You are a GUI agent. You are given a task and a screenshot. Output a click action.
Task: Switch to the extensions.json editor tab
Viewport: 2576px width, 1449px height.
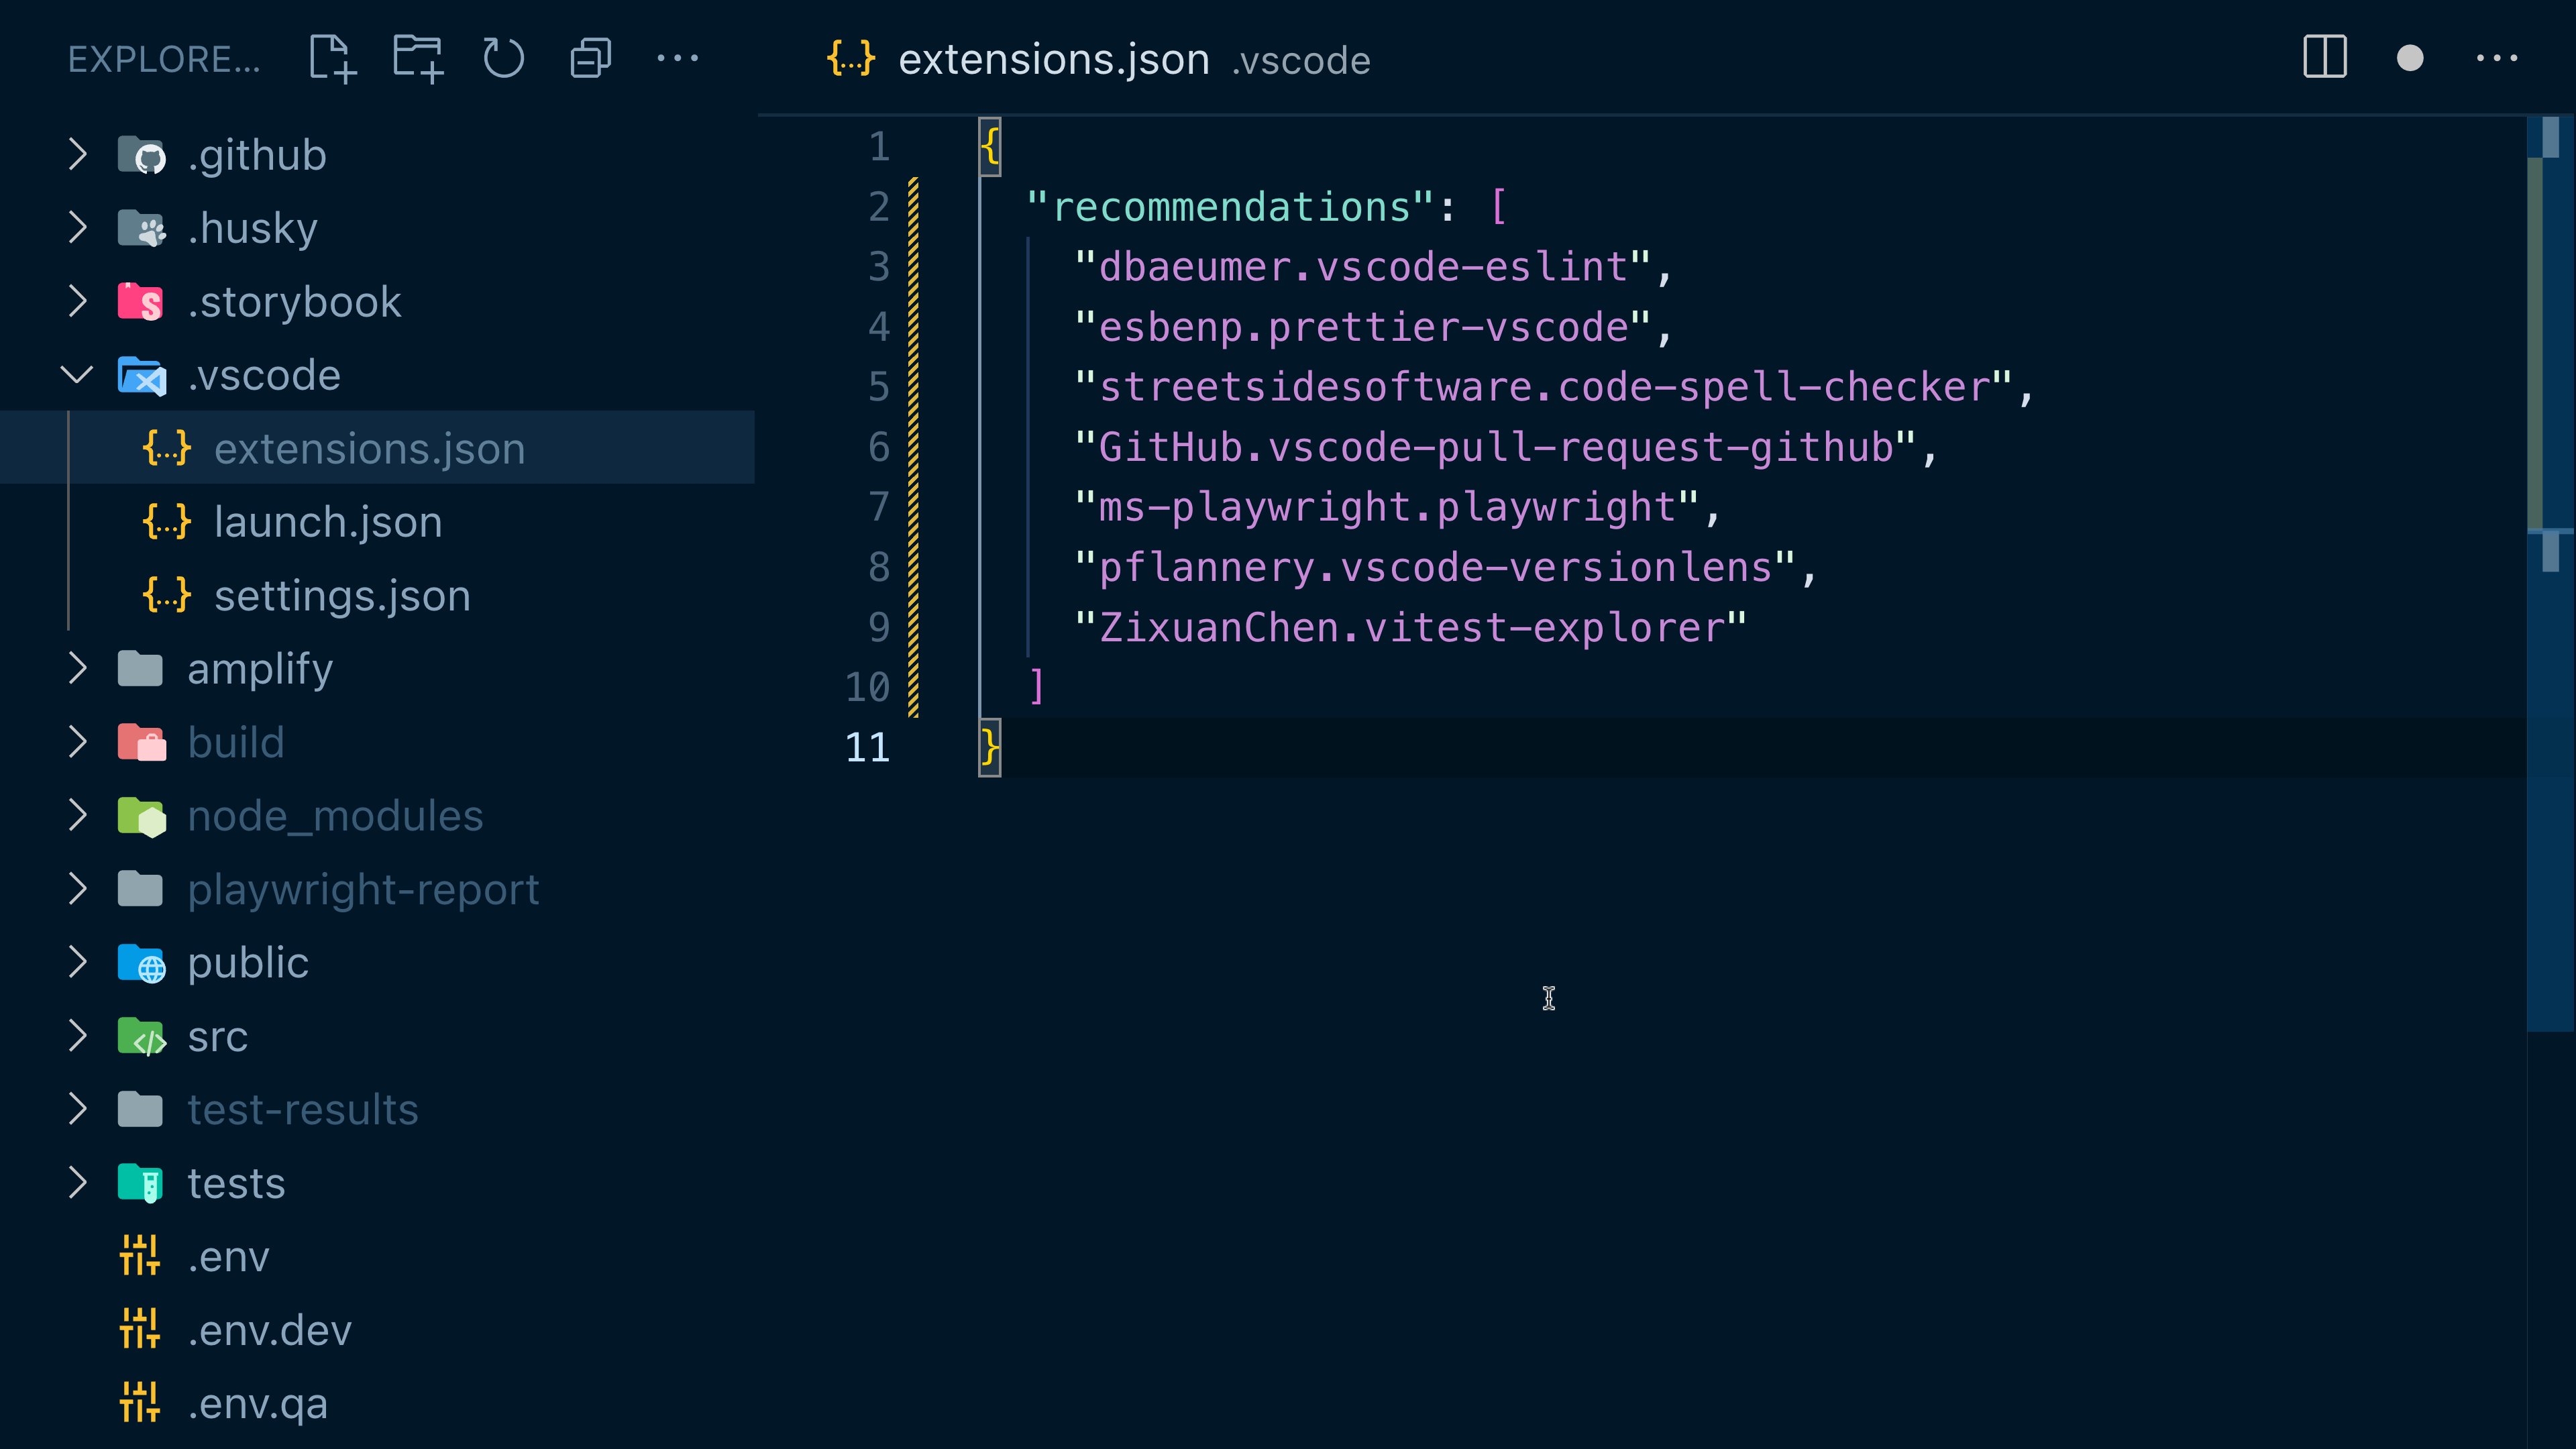click(x=1055, y=59)
